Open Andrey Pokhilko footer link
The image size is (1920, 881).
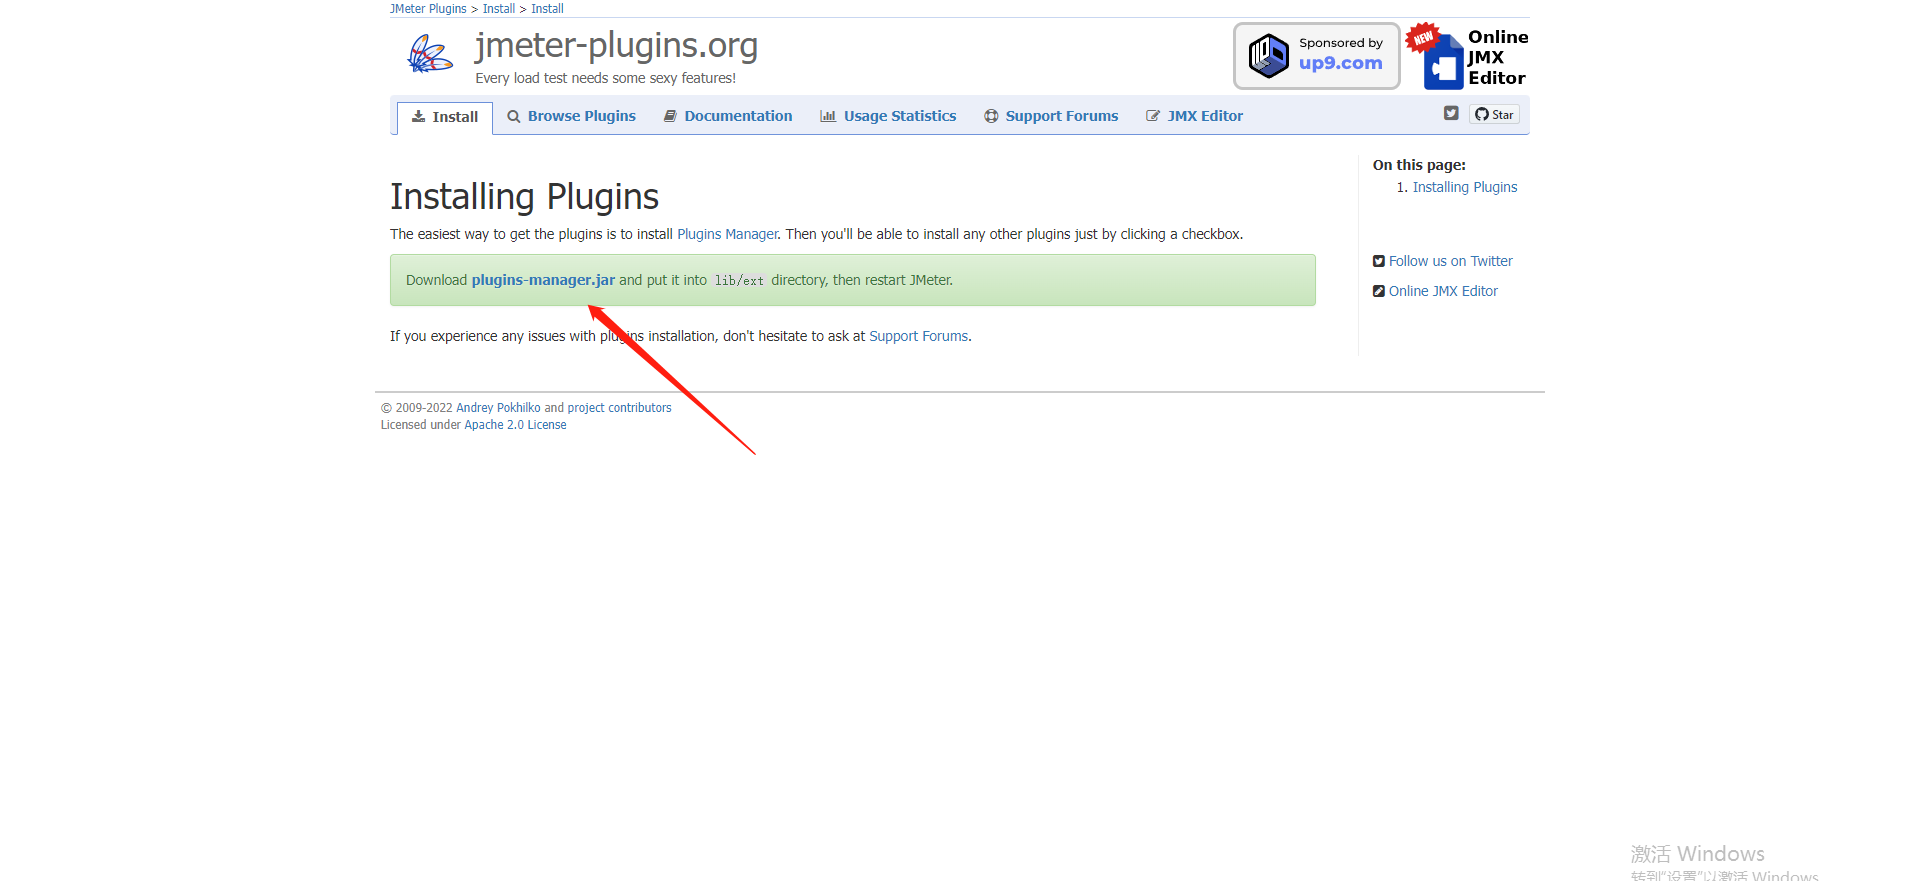pos(498,408)
